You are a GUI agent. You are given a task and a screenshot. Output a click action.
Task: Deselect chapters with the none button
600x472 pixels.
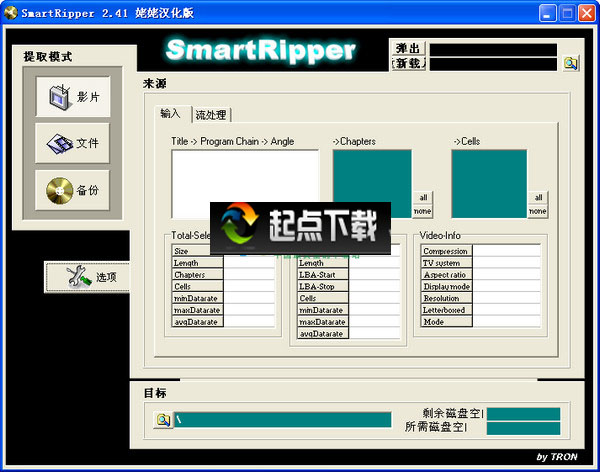click(423, 211)
